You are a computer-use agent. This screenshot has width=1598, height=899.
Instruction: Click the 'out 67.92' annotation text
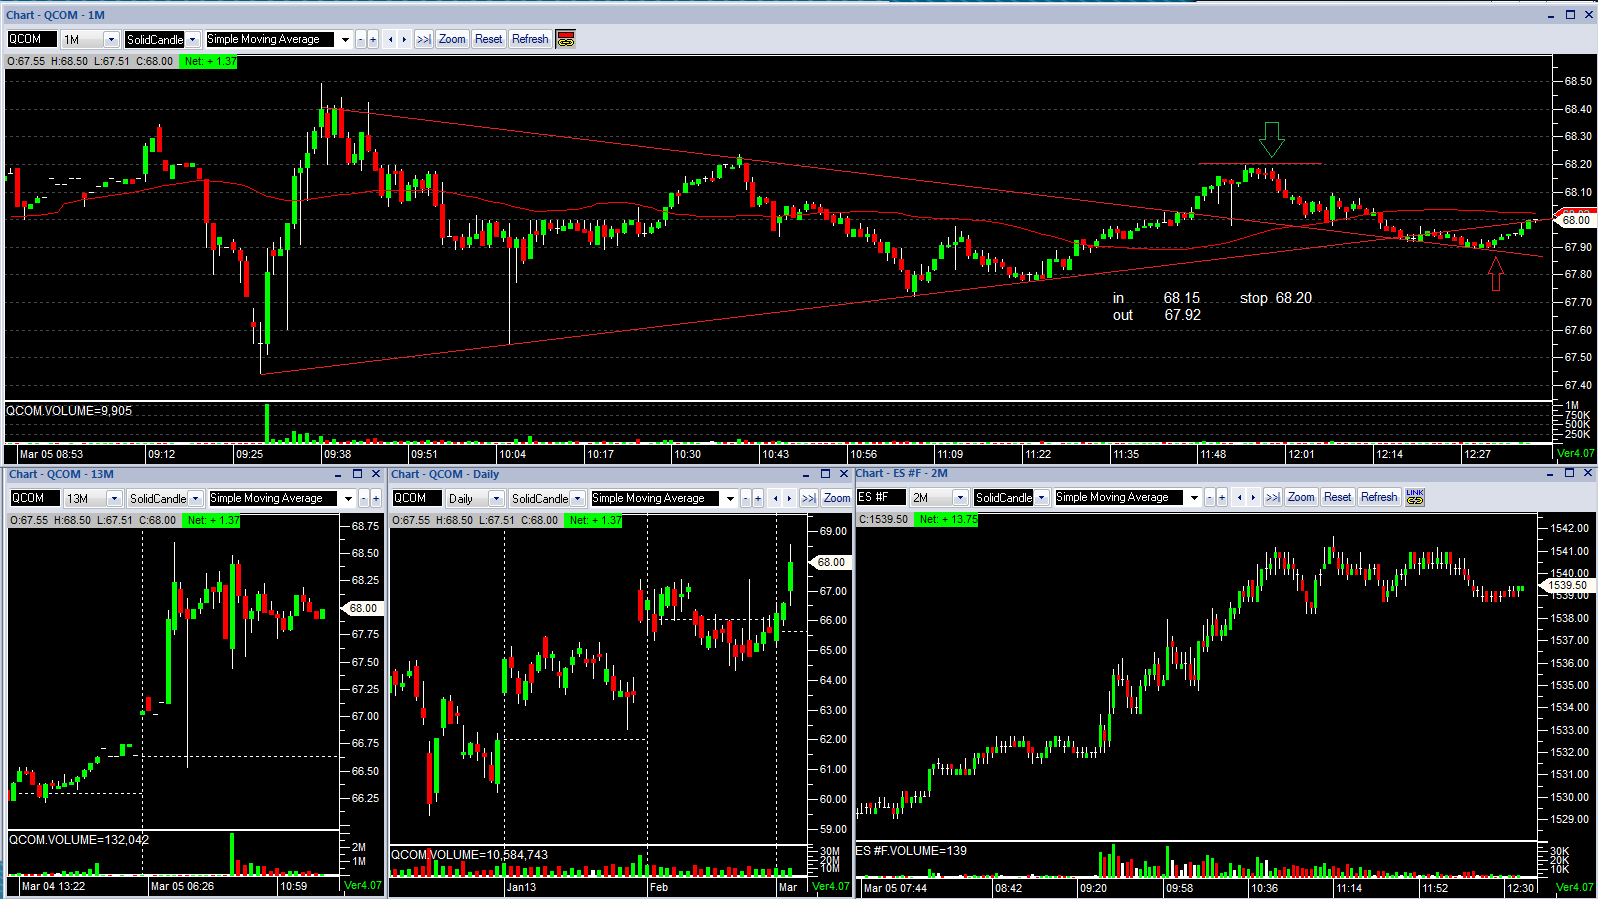[1157, 315]
